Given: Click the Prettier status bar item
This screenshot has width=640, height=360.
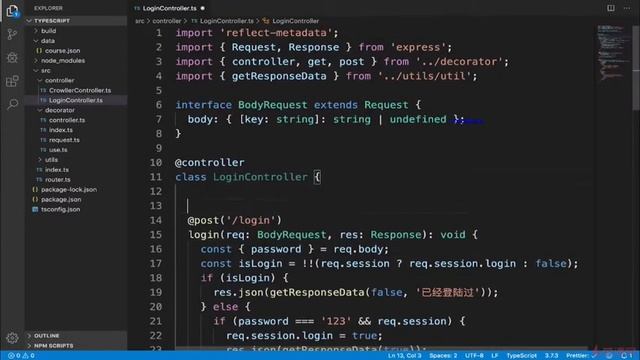Looking at the screenshot, I should point(581,356).
